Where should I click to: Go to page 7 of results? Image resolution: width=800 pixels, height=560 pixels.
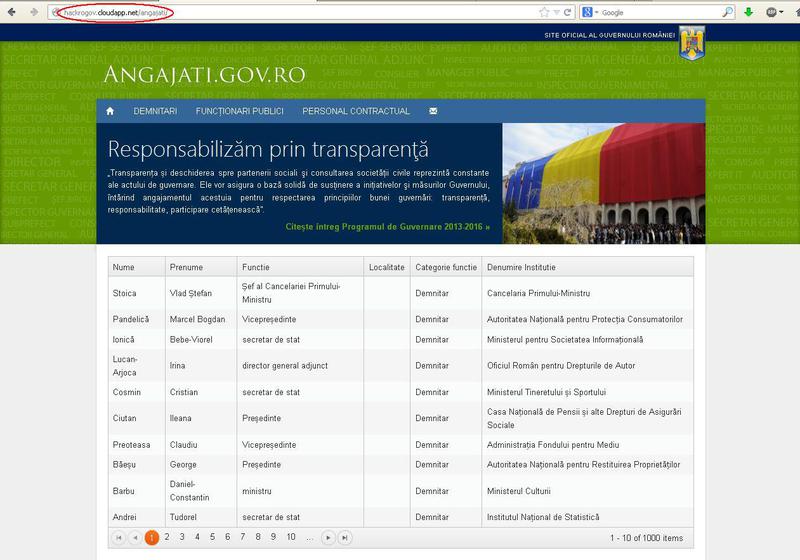point(243,537)
